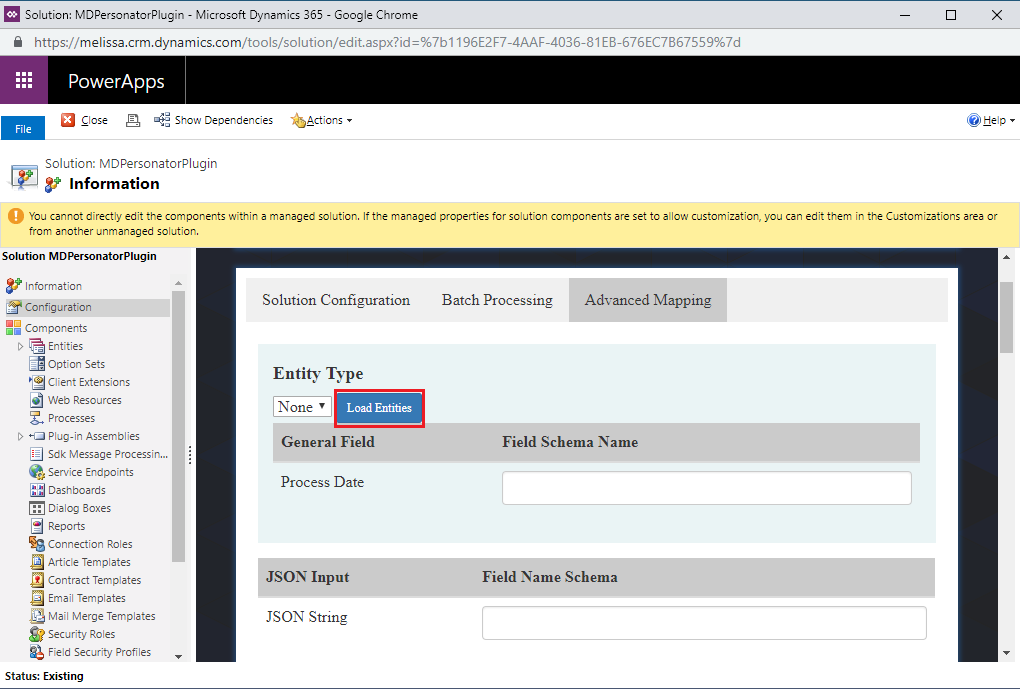Open the Entity Type None dropdown
1020x689 pixels.
[x=302, y=407]
